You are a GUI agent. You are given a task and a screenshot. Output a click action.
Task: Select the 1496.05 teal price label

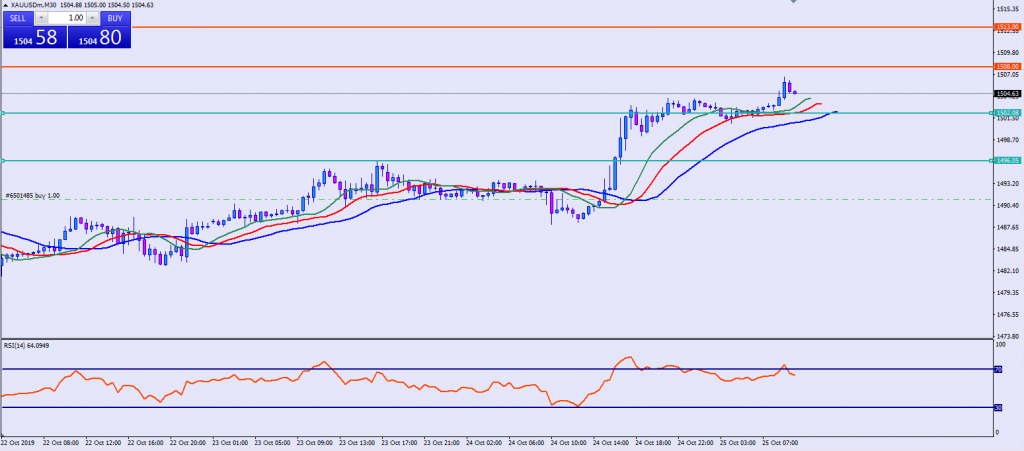[1006, 160]
